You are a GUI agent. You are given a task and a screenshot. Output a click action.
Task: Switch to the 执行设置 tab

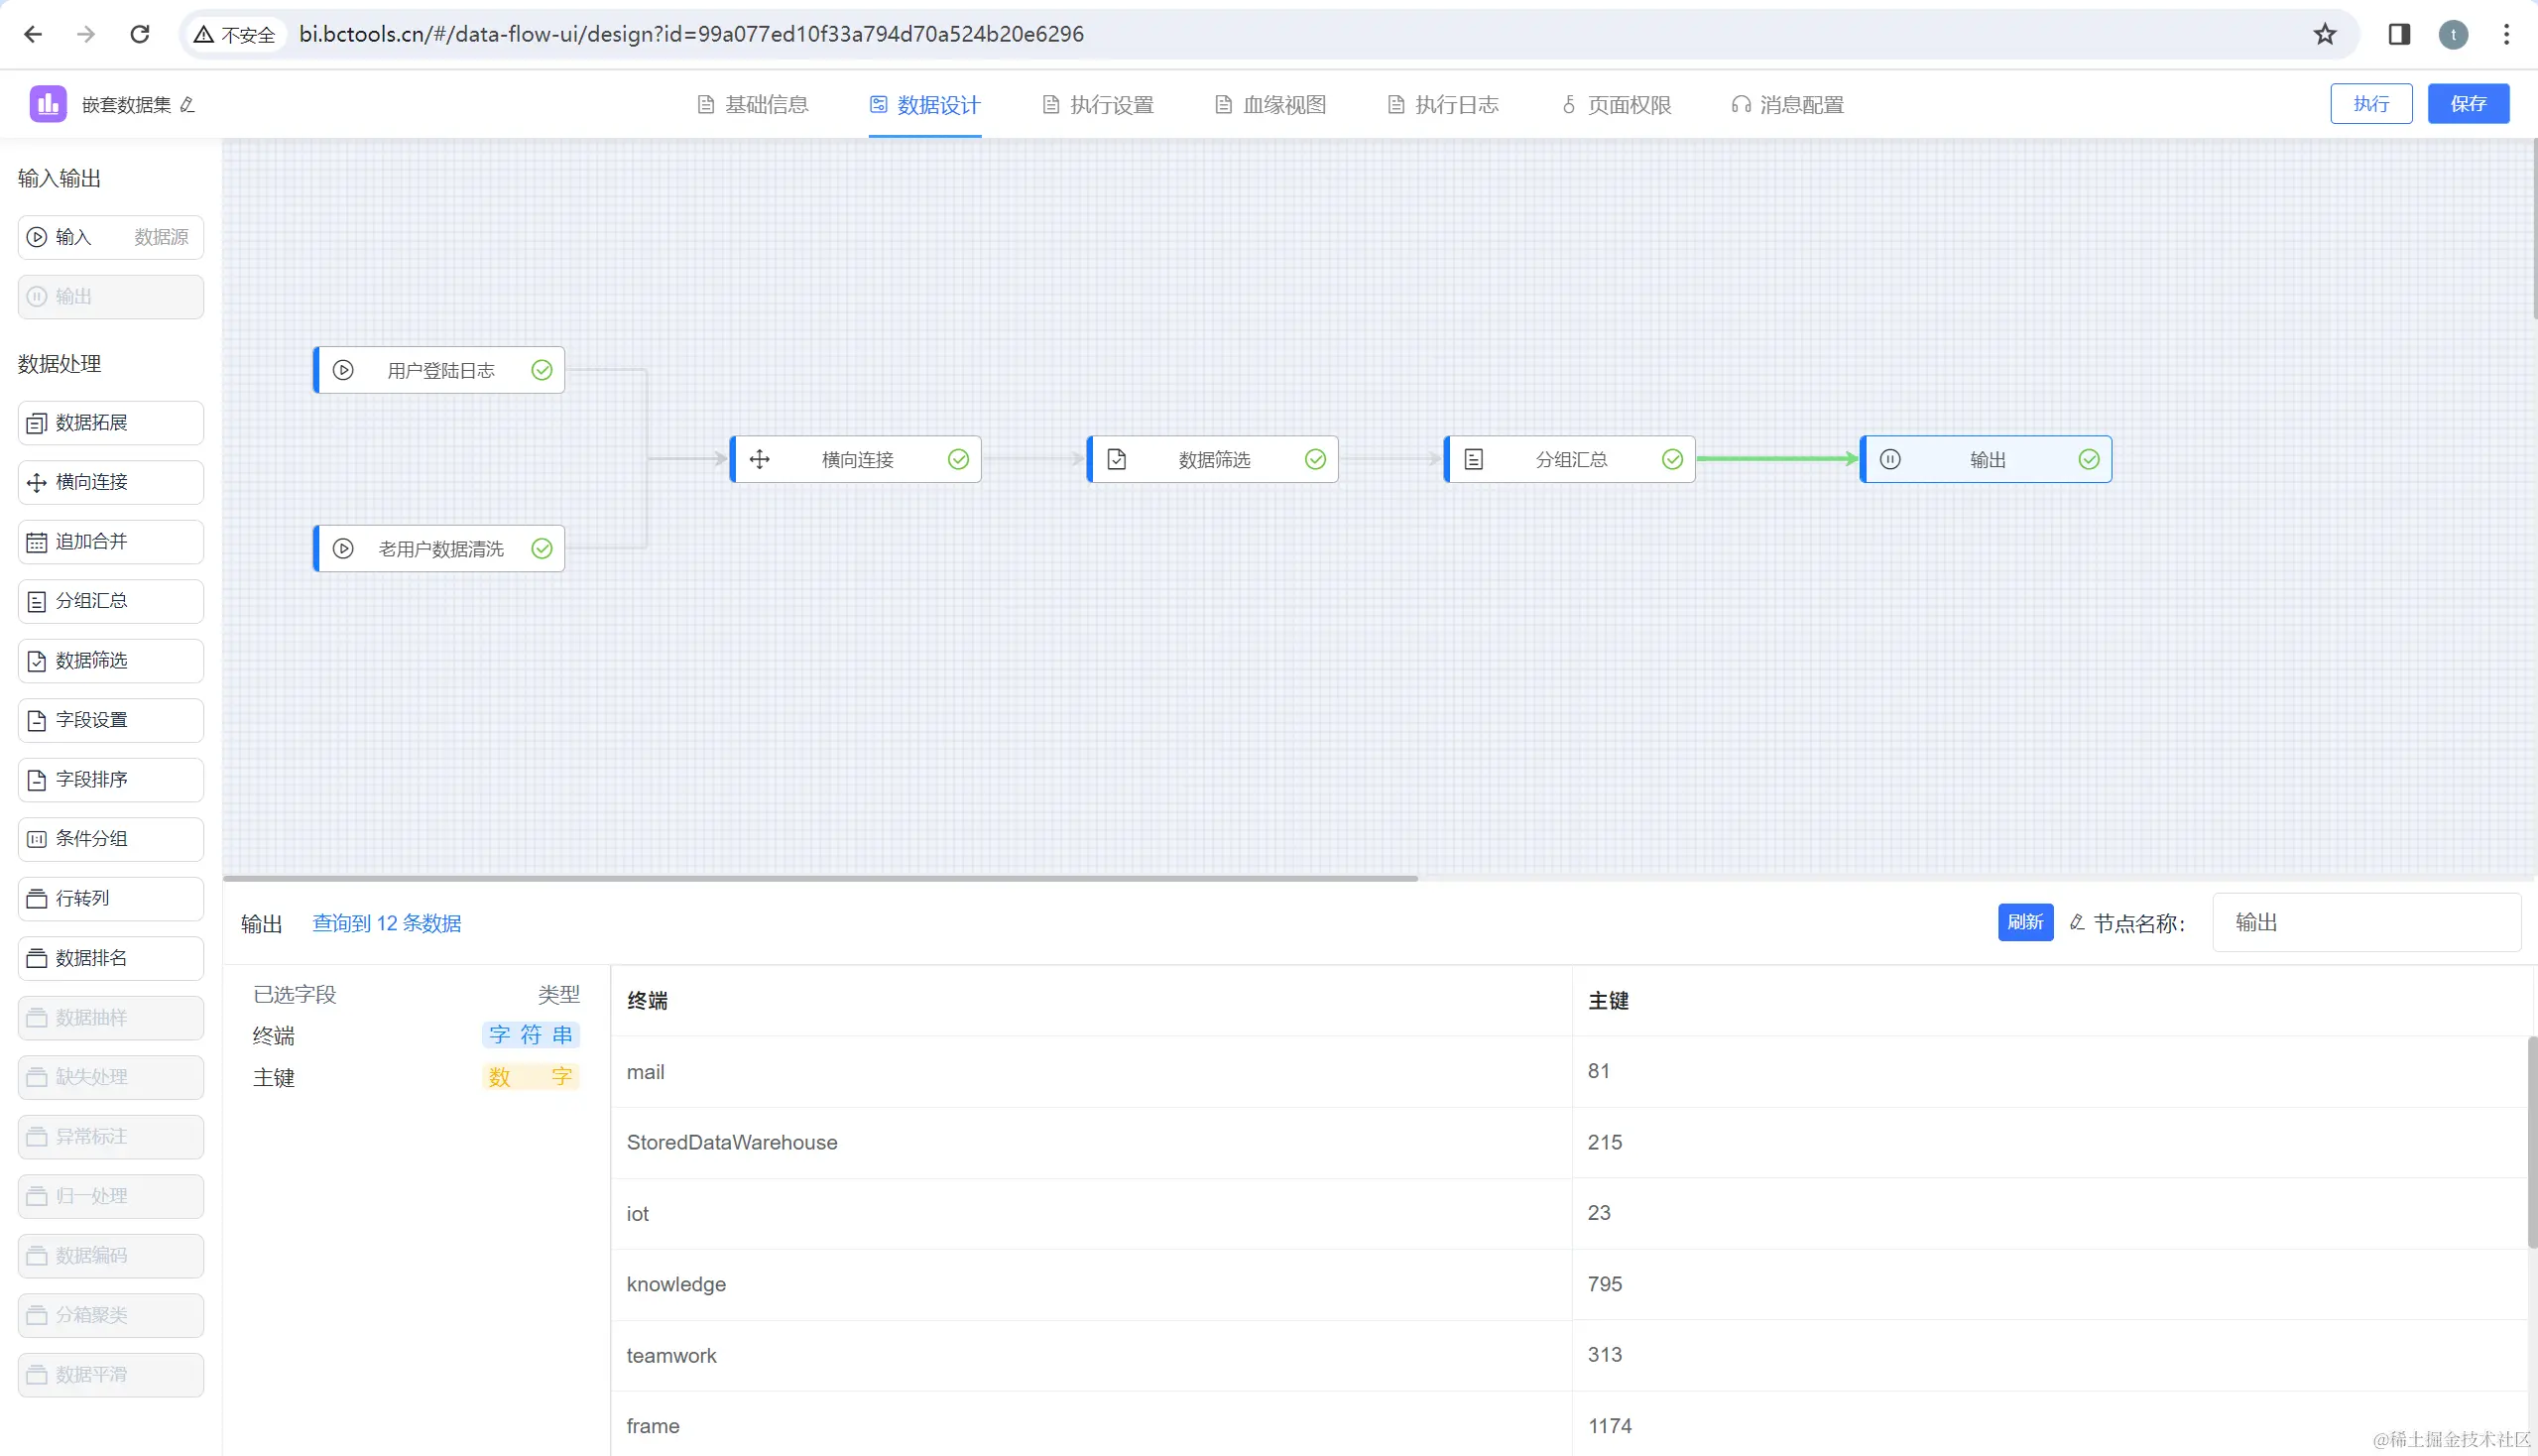coord(1098,105)
